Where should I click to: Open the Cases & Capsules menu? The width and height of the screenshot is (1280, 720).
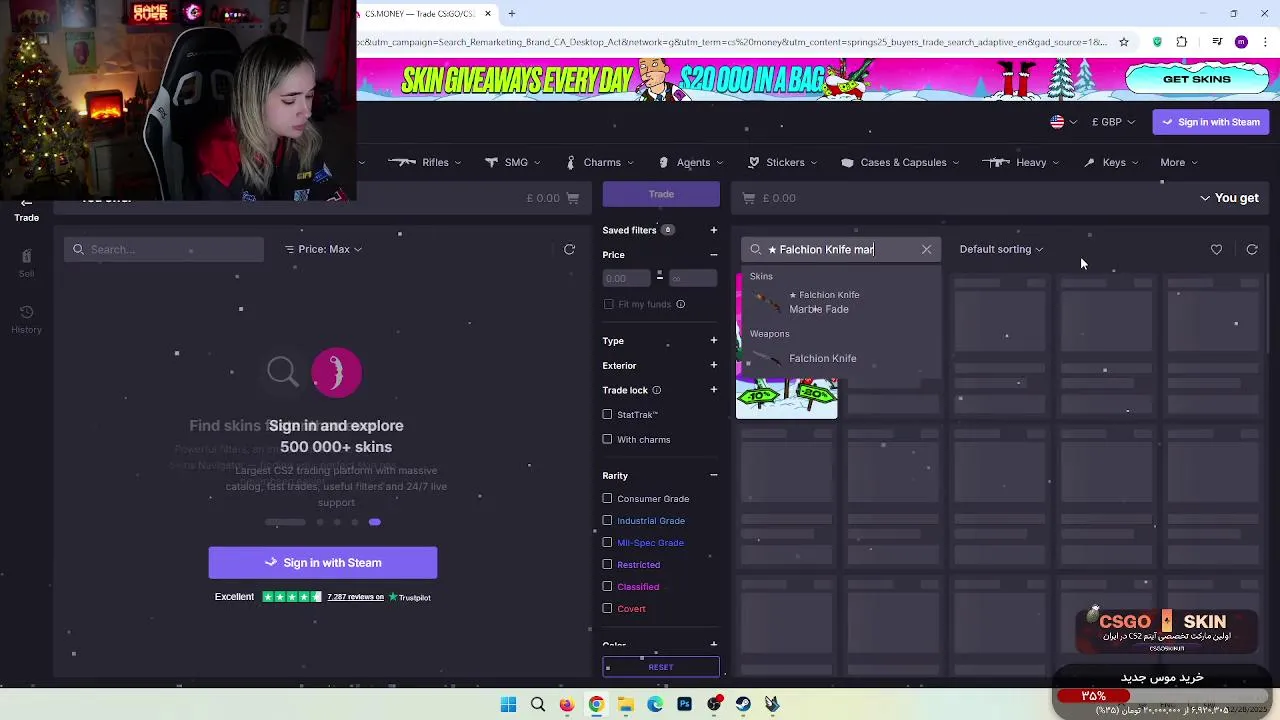[x=901, y=162]
